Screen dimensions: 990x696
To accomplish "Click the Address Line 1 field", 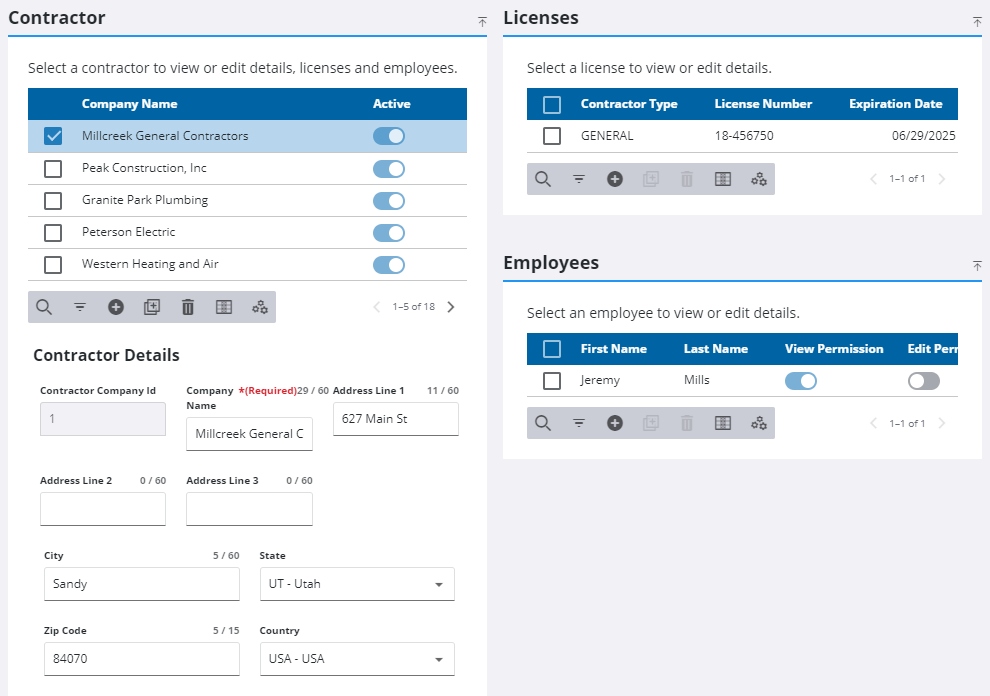I will click(396, 419).
